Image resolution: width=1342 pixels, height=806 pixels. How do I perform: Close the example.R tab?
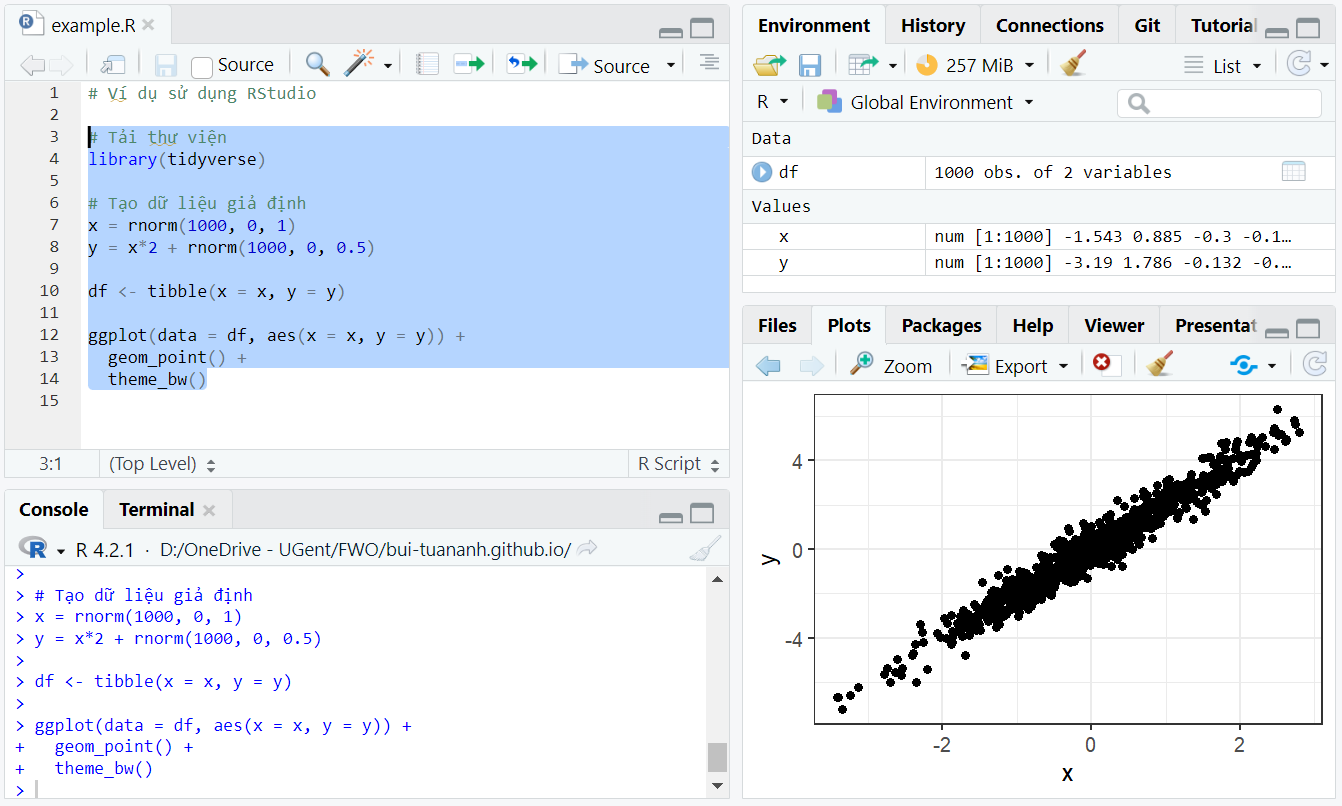pos(148,24)
